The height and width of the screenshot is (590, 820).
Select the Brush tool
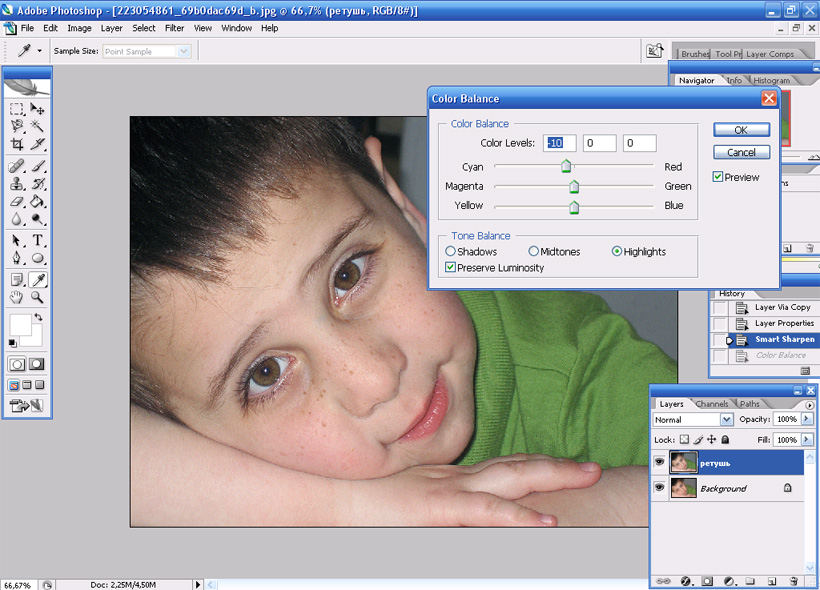pyautogui.click(x=37, y=166)
